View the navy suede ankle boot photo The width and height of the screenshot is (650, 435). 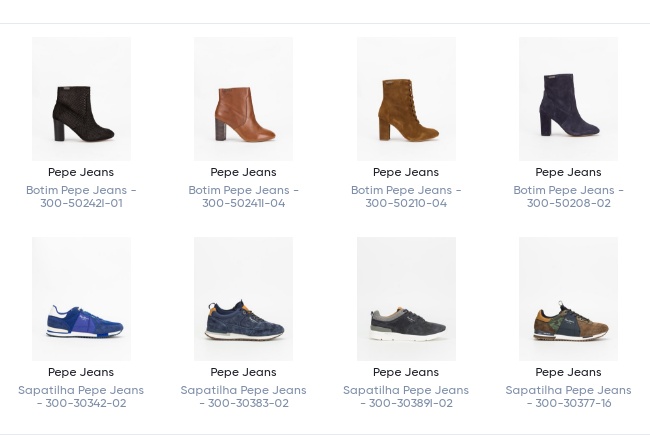pos(568,100)
